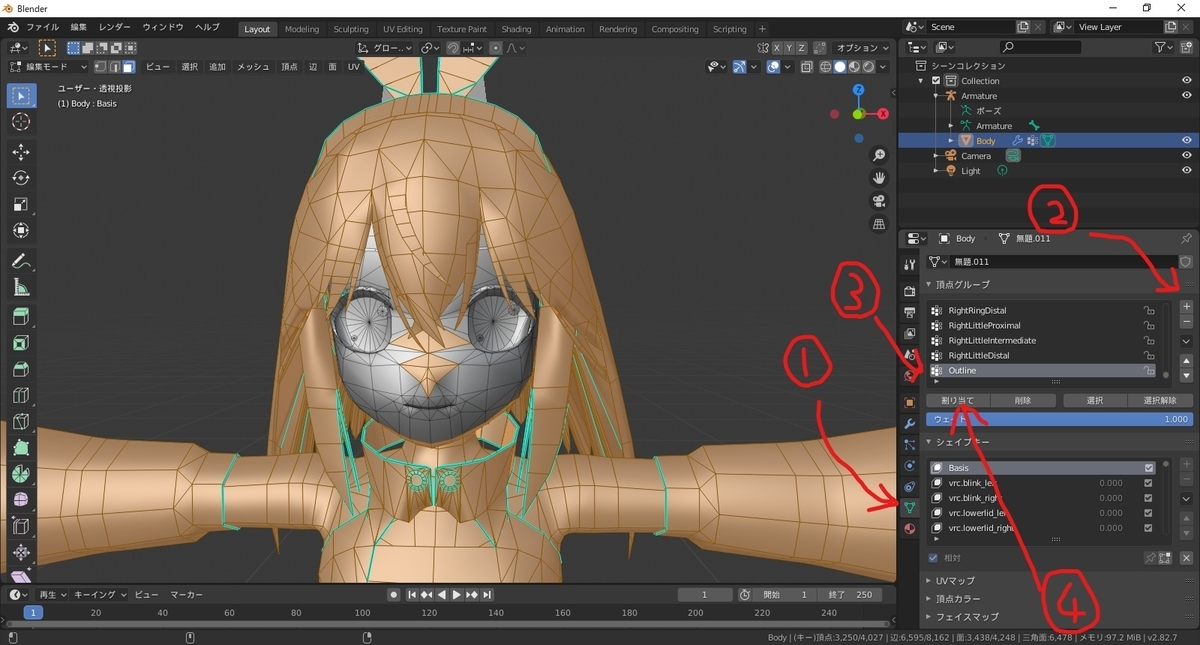Select the Poly Build tool
The image size is (1200, 645).
[21, 447]
